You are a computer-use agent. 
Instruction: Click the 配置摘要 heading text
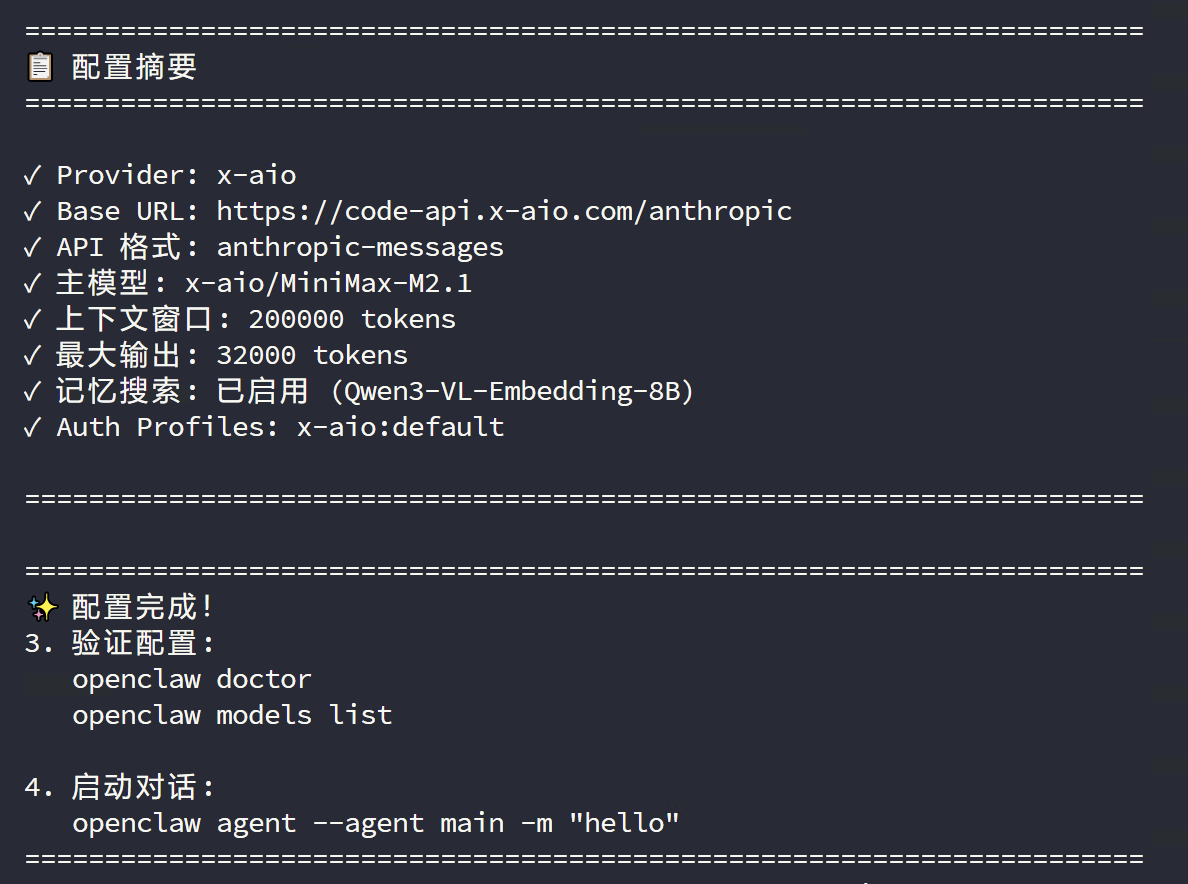pyautogui.click(x=134, y=68)
